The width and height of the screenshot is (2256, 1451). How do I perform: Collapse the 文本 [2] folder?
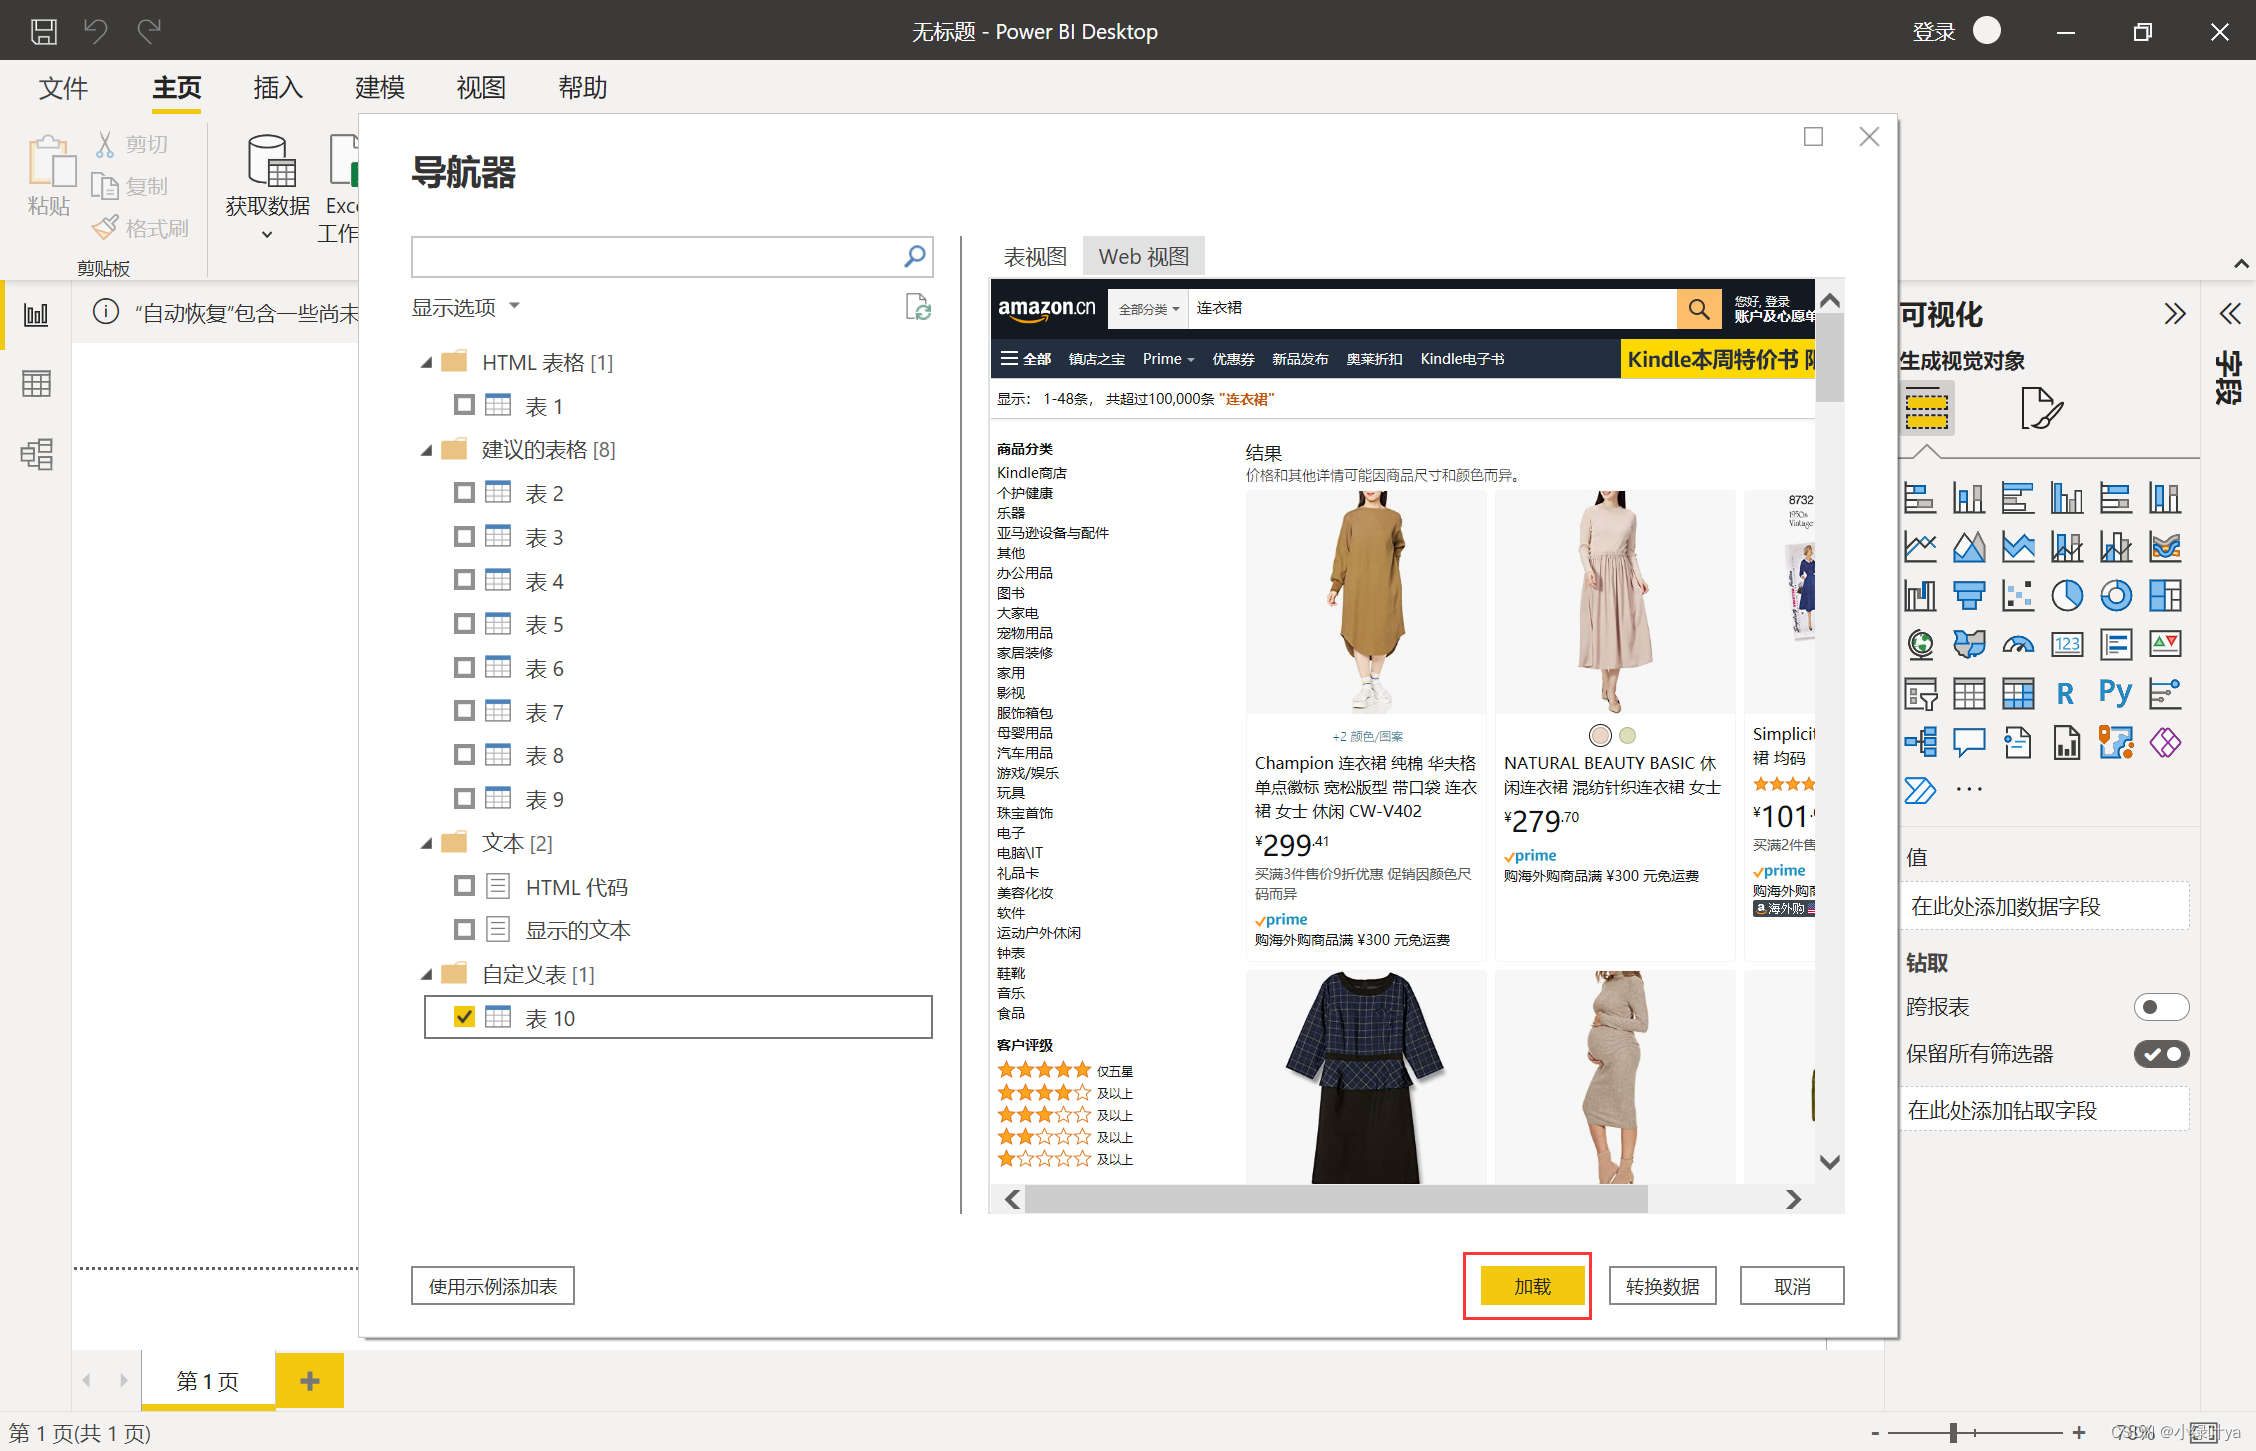[427, 843]
